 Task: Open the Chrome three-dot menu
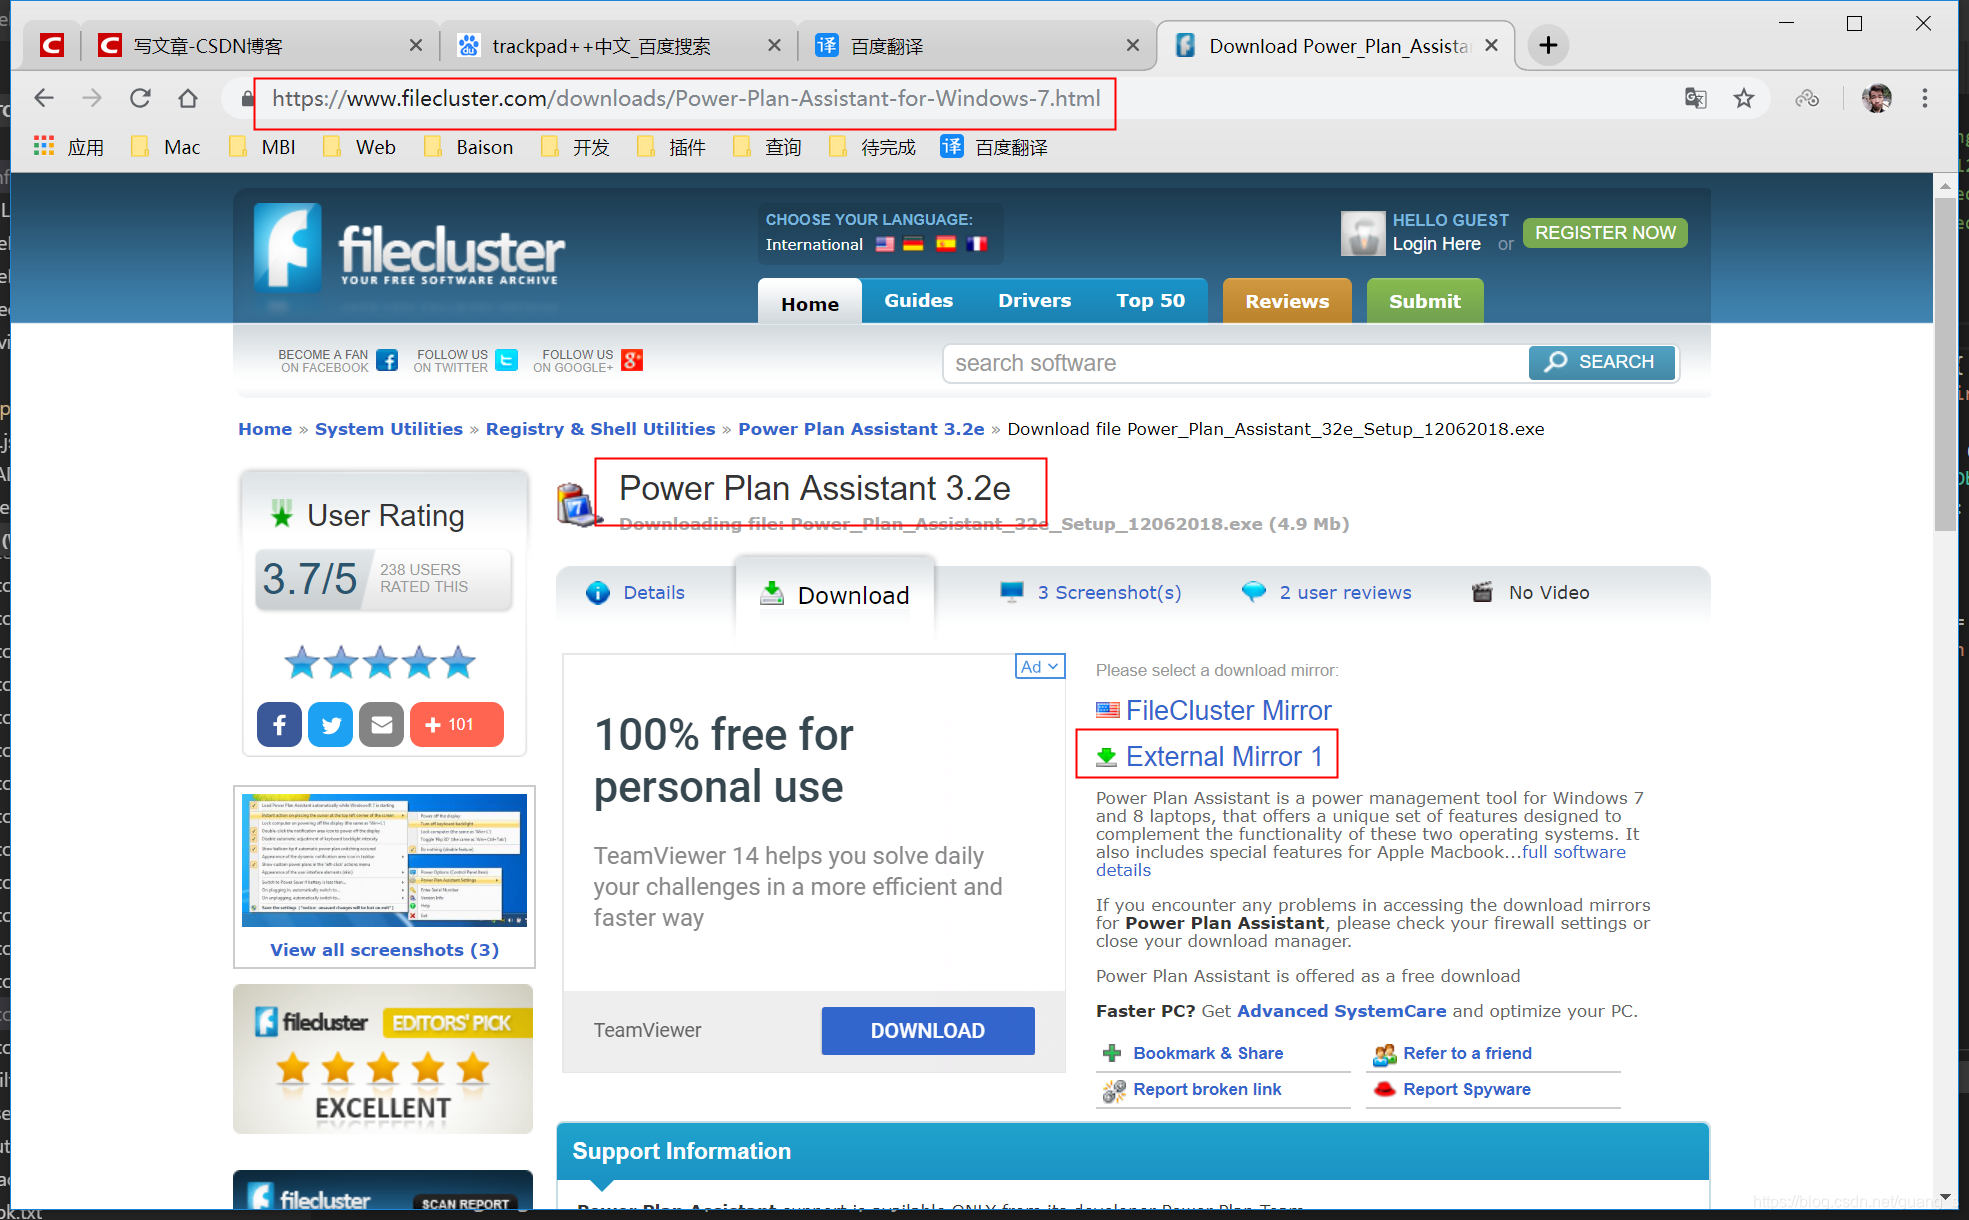click(x=1924, y=98)
